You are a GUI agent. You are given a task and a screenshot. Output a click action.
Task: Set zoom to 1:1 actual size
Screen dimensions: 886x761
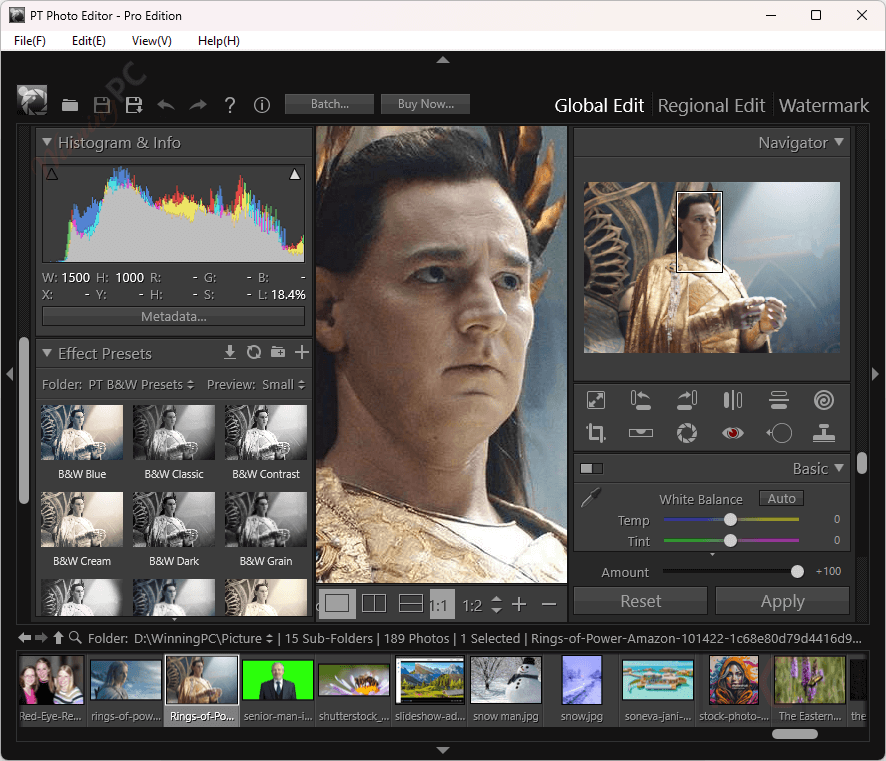coord(441,605)
